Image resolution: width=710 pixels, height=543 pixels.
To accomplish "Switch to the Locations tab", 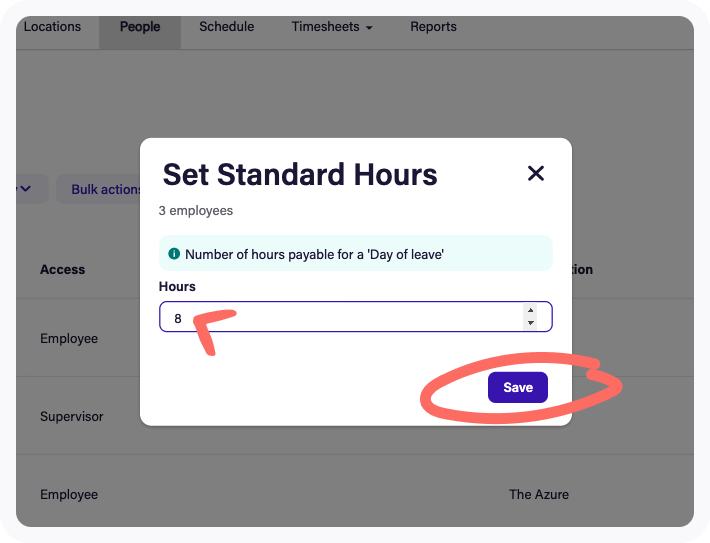I will pyautogui.click(x=52, y=27).
